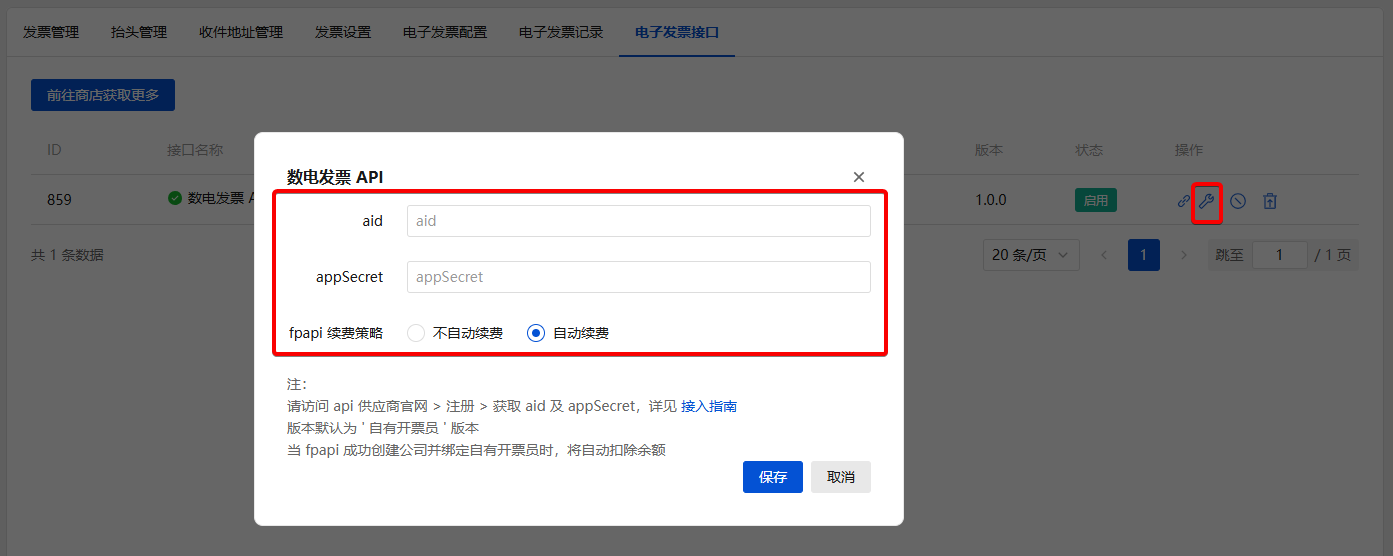Image resolution: width=1393 pixels, height=556 pixels.
Task: Click page number 1 button
Action: tap(1144, 255)
